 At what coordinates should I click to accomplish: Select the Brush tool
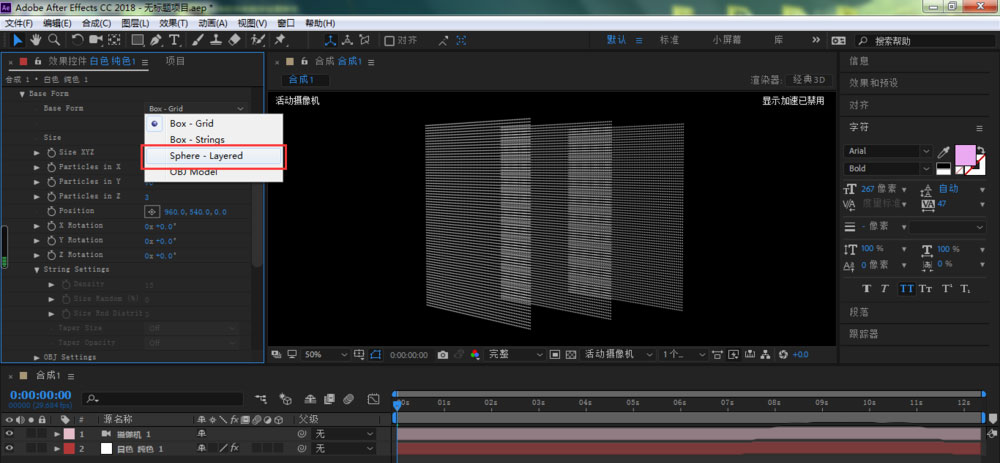tap(199, 40)
